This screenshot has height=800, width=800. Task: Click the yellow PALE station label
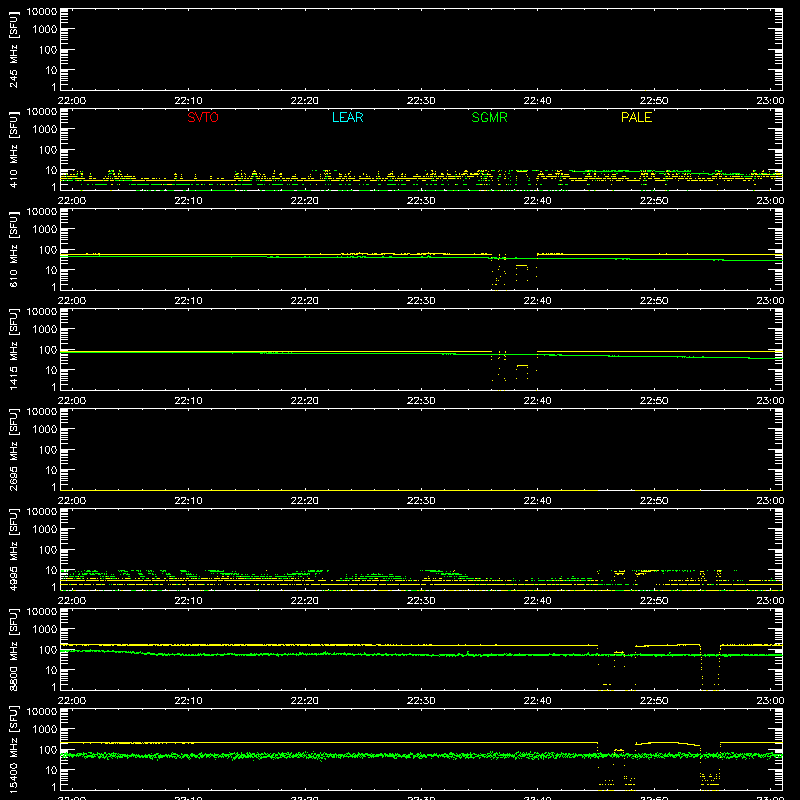tap(636, 117)
